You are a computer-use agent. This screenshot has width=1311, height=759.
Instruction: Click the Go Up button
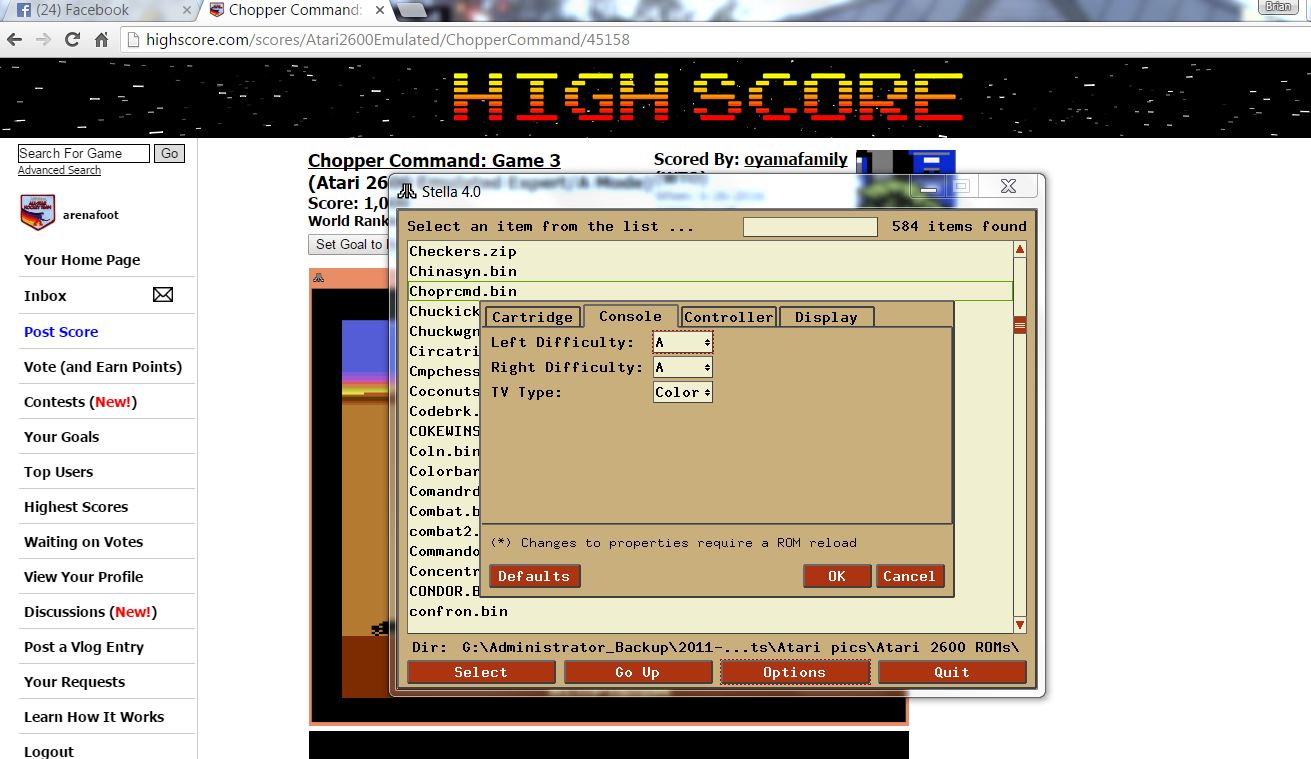coord(637,672)
